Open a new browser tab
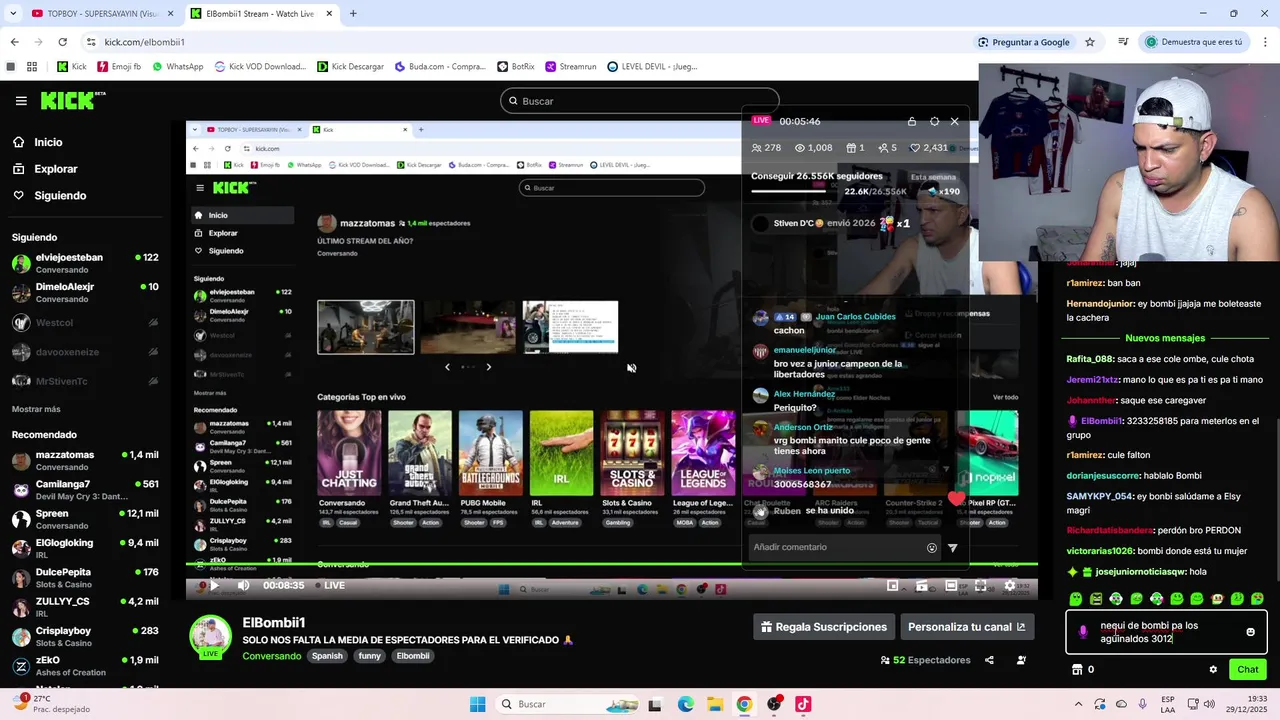This screenshot has height=720, width=1280. click(353, 13)
